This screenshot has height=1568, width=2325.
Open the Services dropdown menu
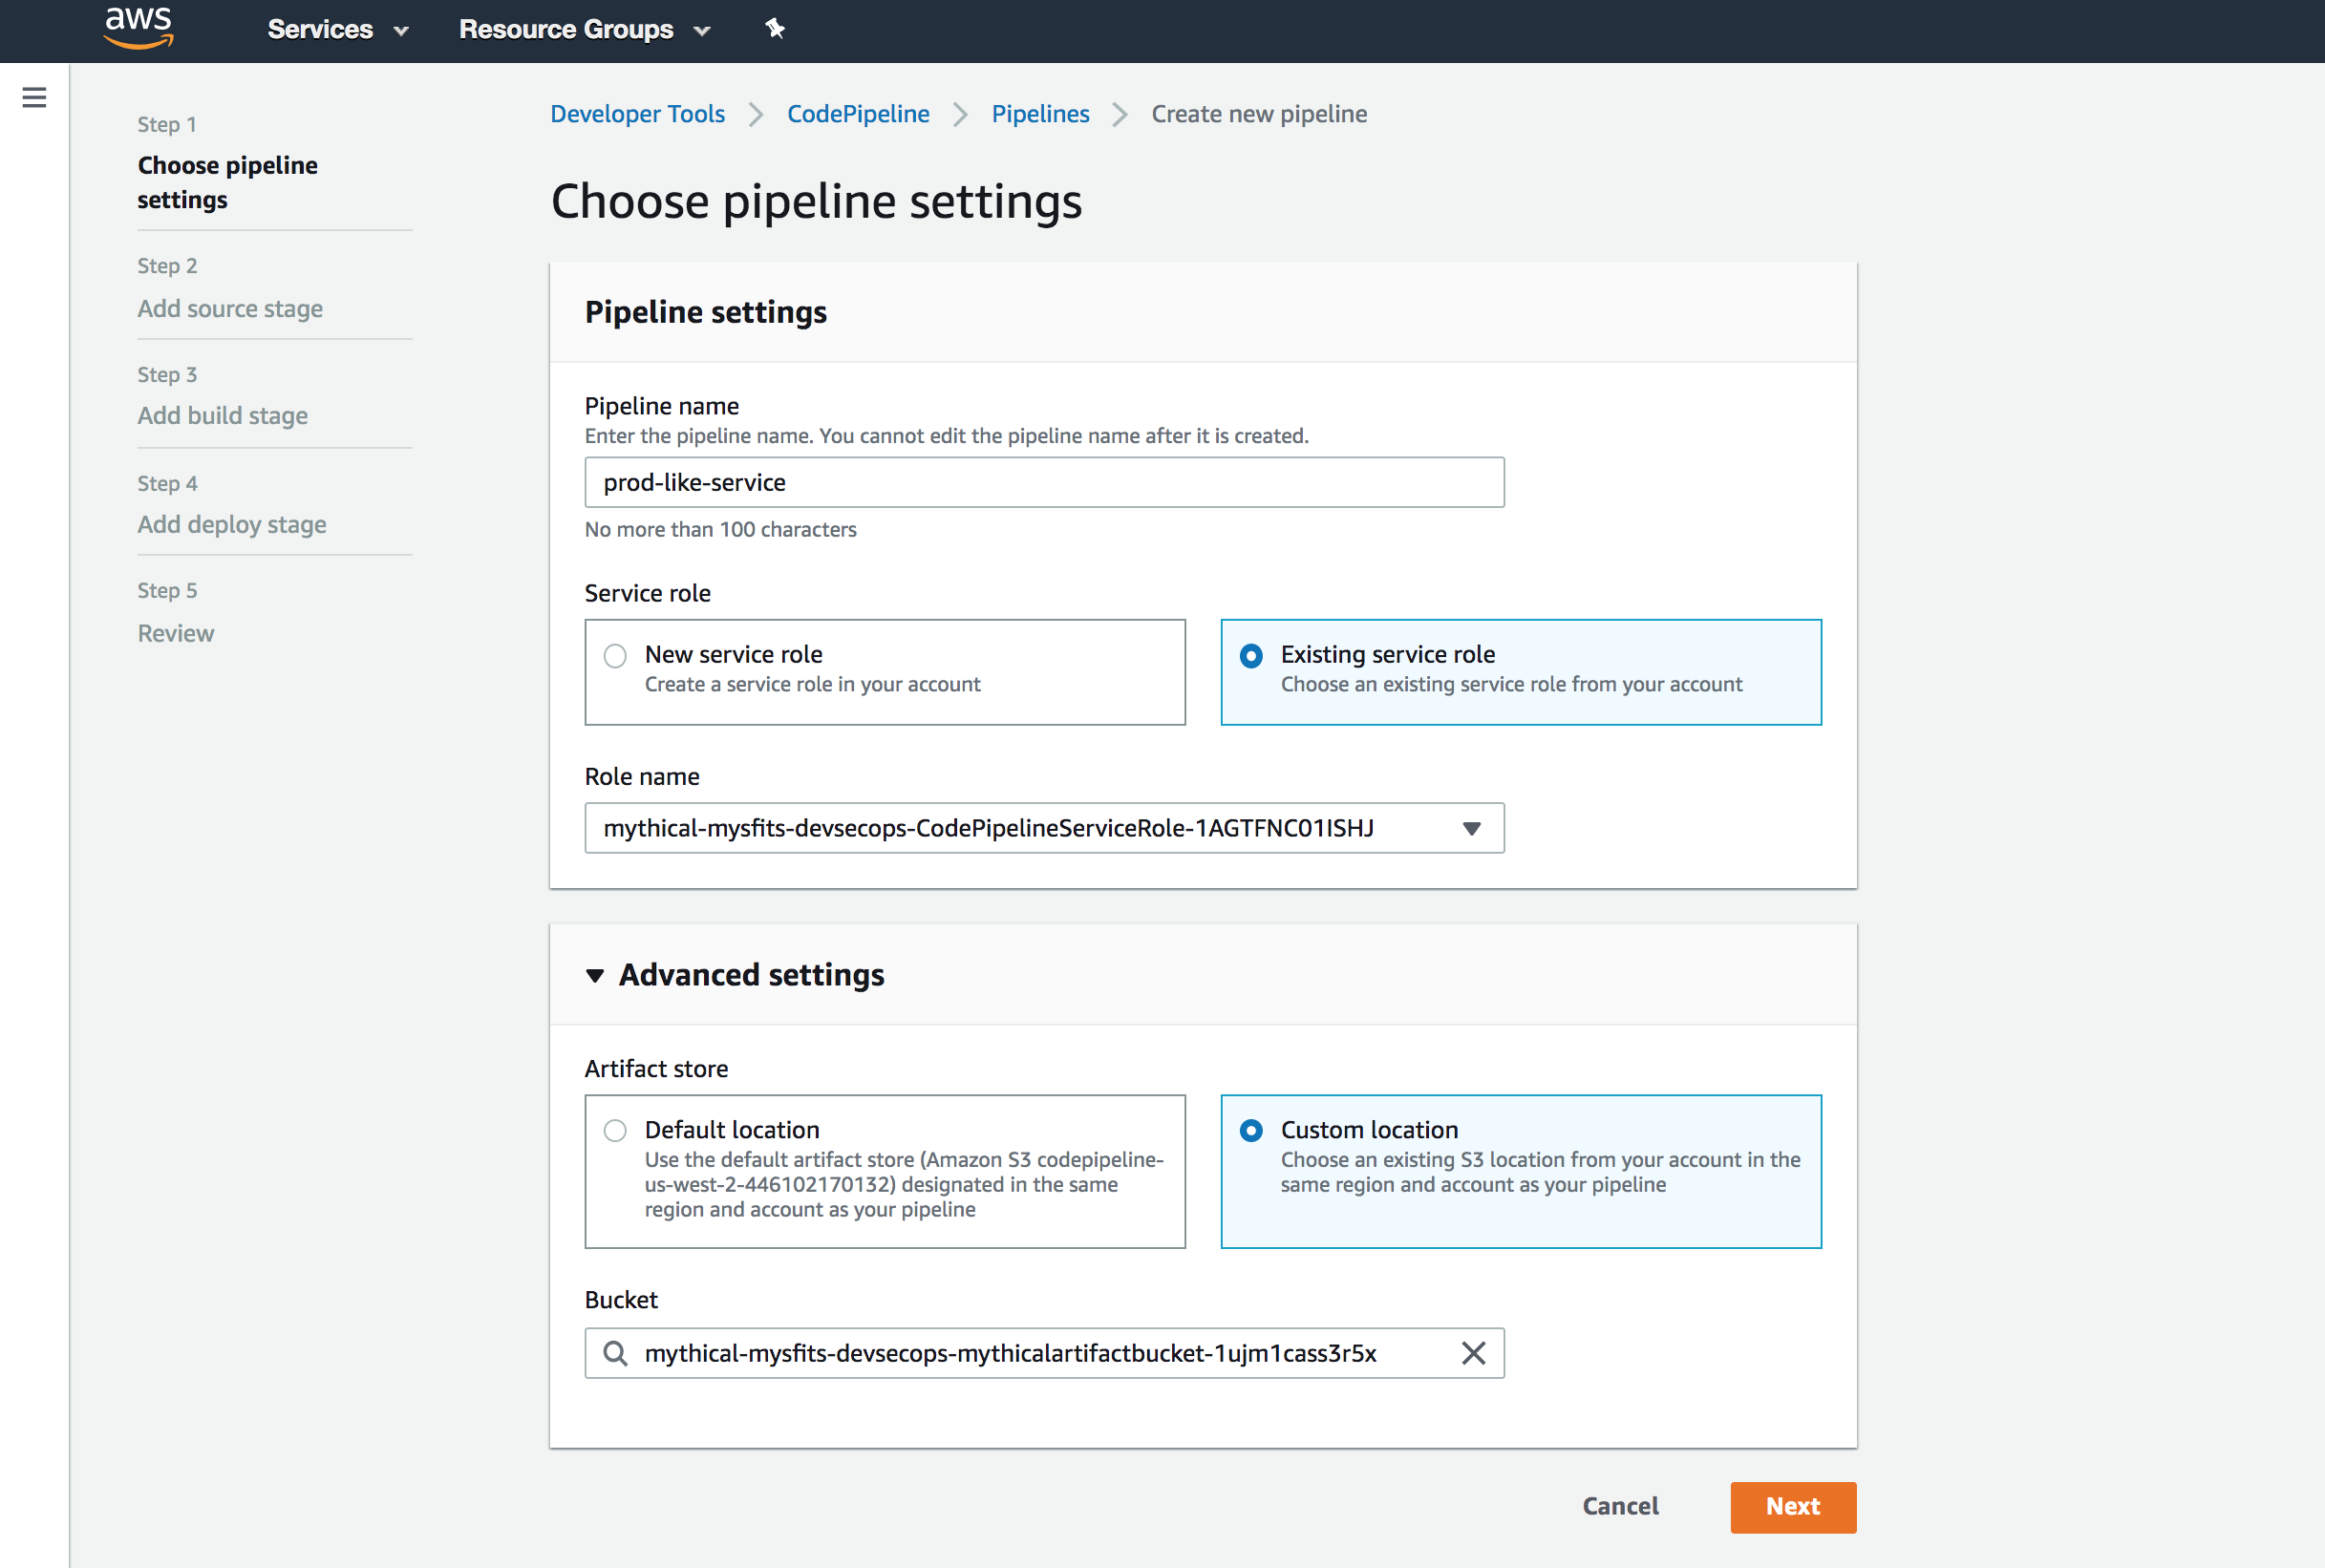[338, 30]
